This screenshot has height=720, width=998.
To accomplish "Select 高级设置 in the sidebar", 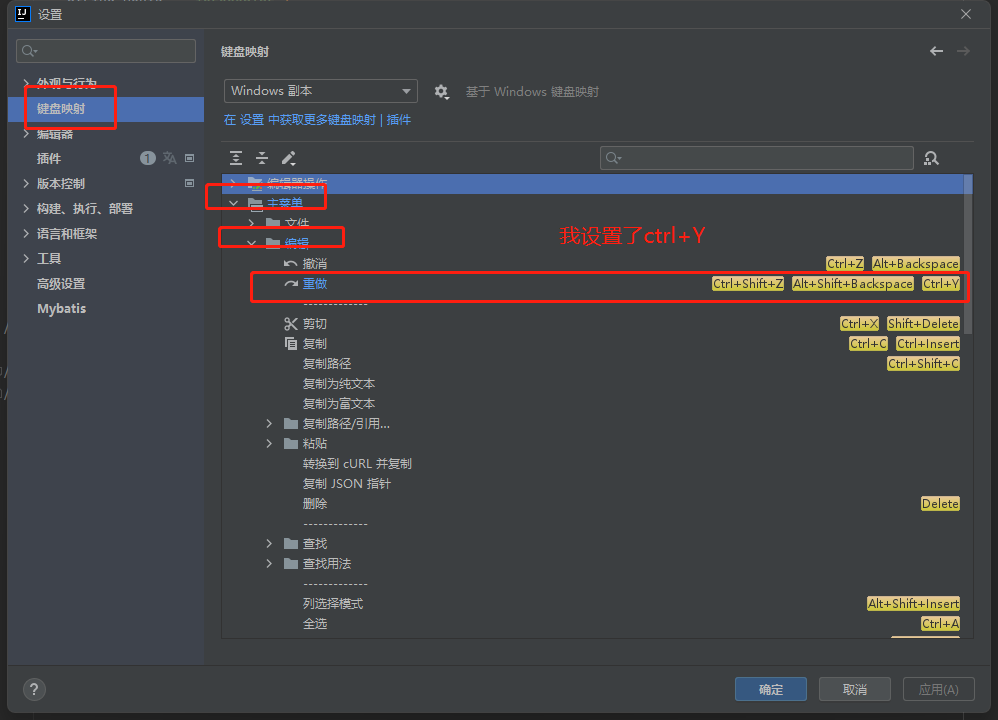I will pos(61,284).
